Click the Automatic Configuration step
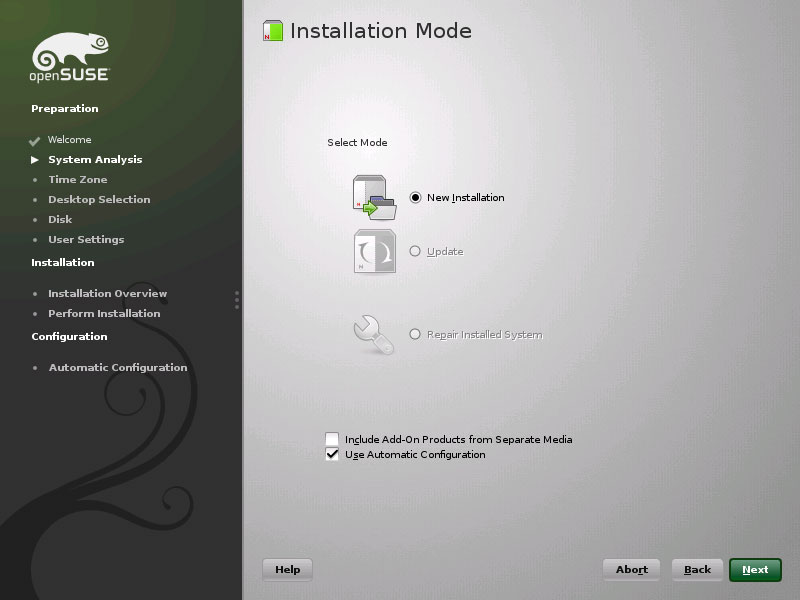Screen dimensions: 800x600 point(118,367)
